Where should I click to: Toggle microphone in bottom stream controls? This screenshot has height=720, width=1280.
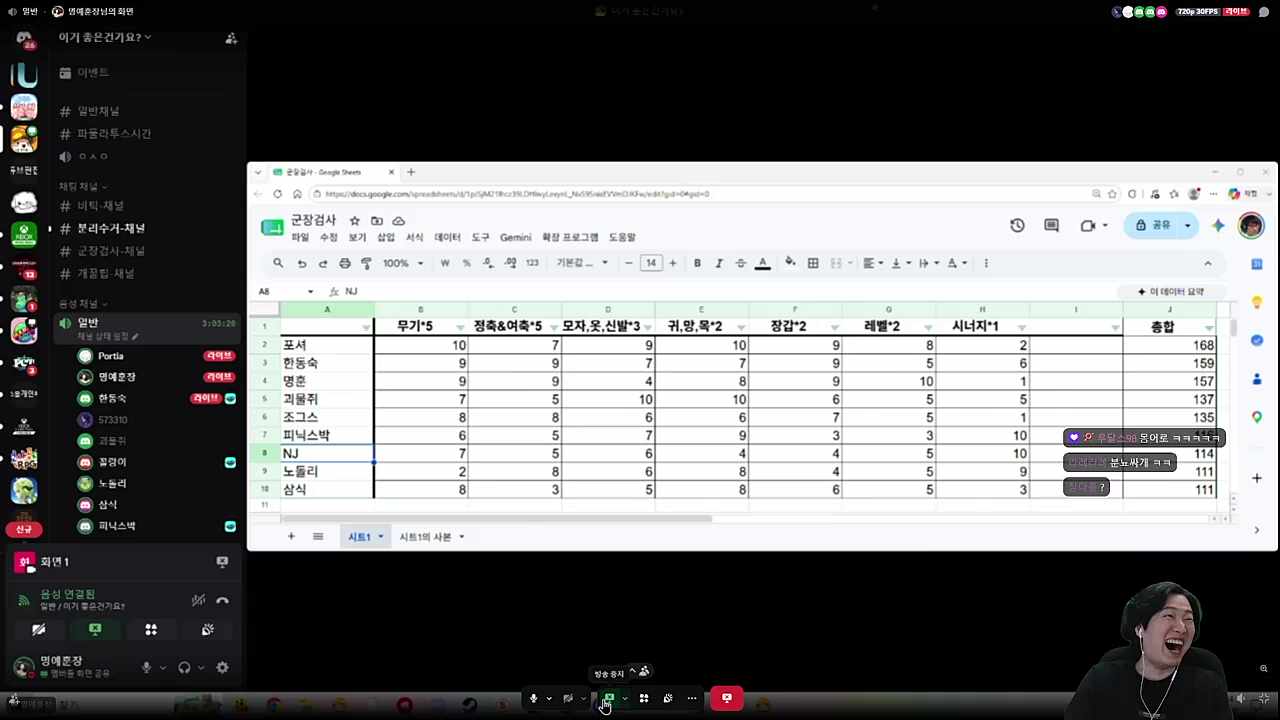click(533, 698)
